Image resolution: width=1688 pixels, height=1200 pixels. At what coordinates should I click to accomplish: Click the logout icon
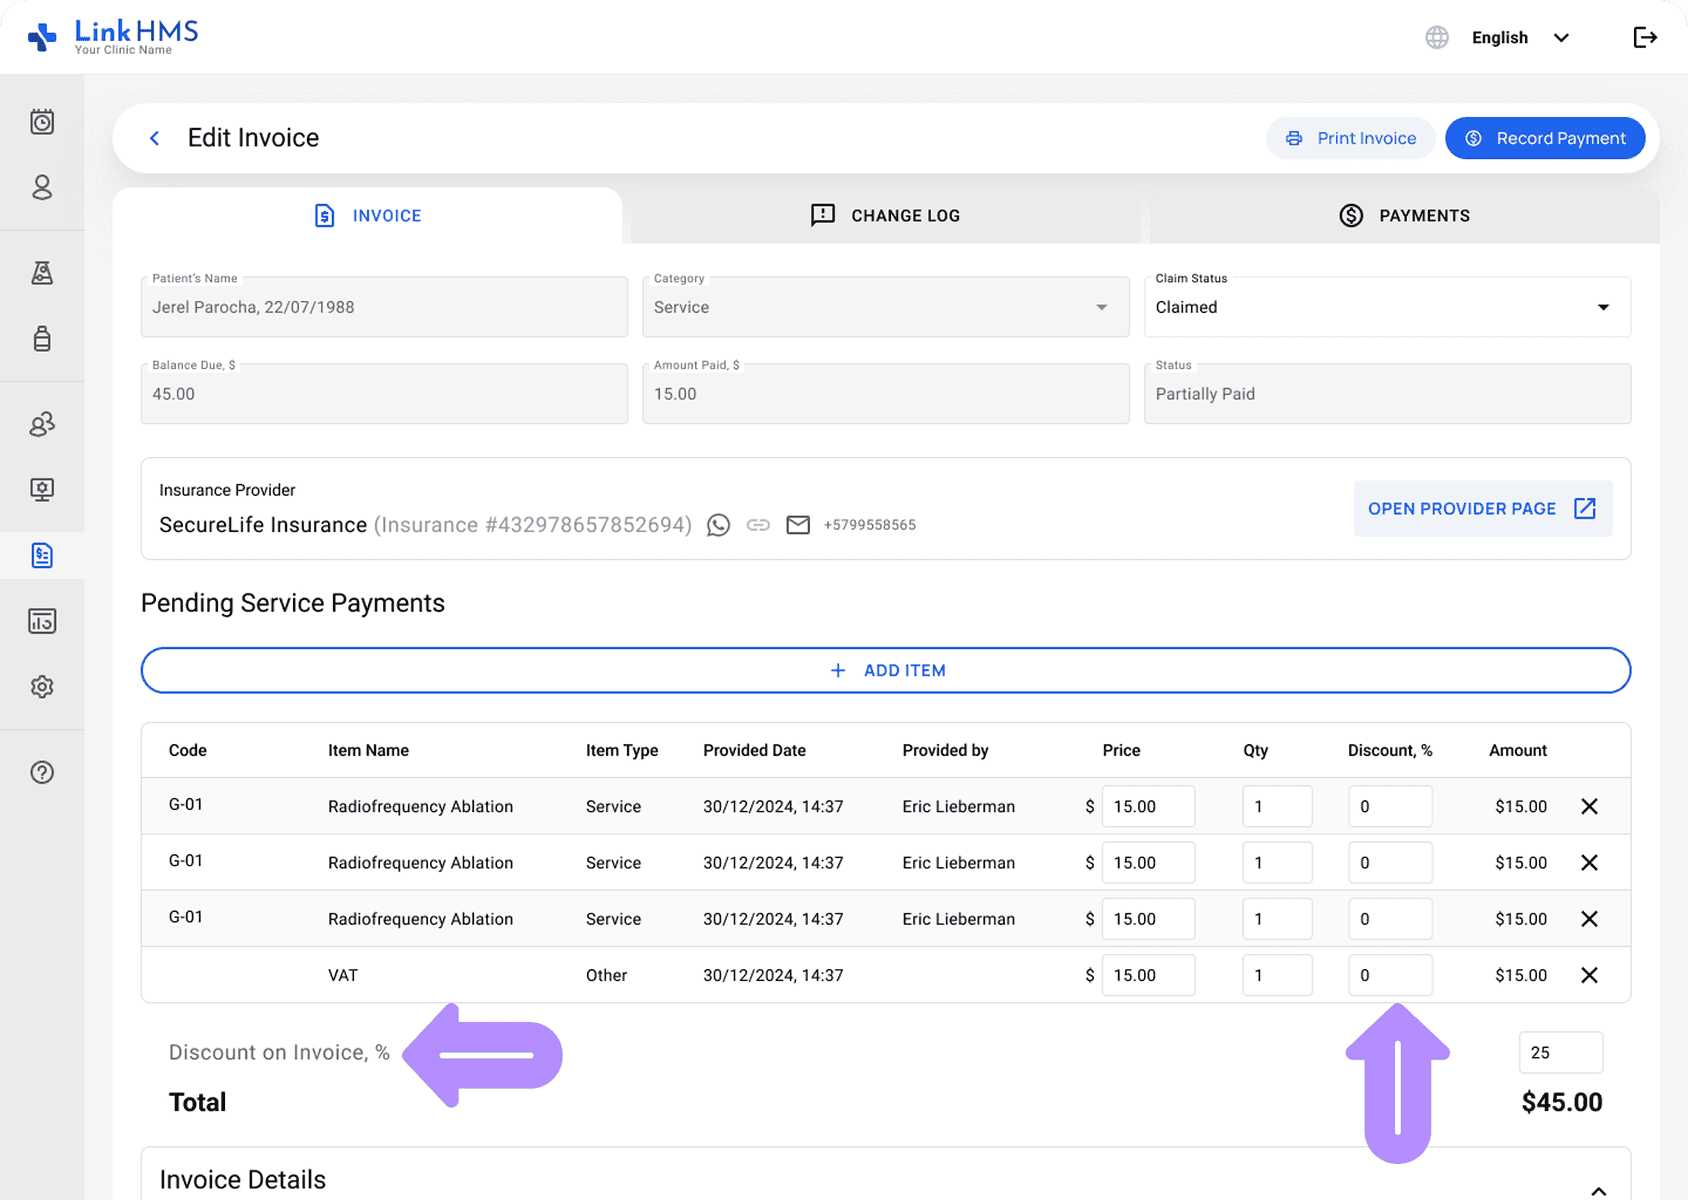pos(1645,37)
